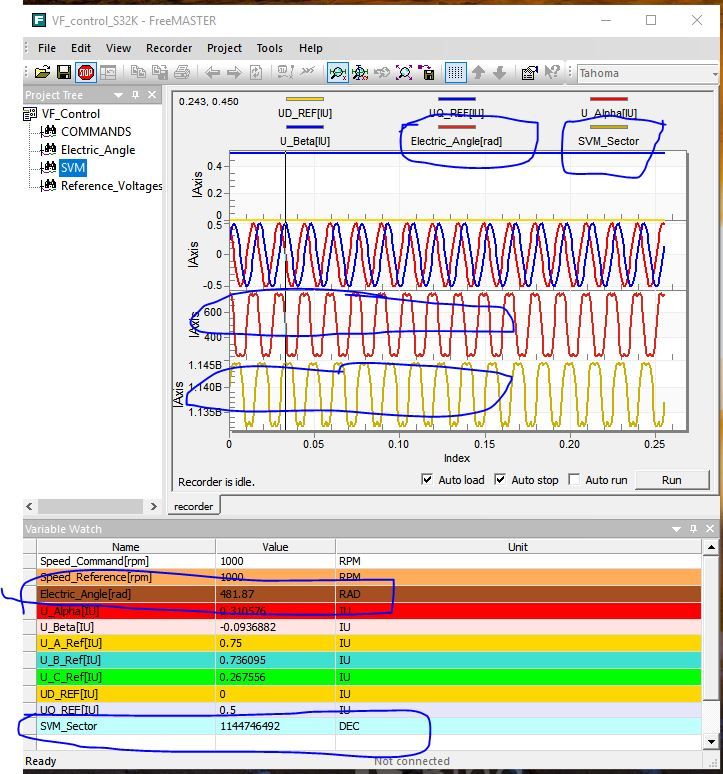Viewport: 723px width, 774px height.
Task: Open the Recorder menu
Action: coord(169,48)
